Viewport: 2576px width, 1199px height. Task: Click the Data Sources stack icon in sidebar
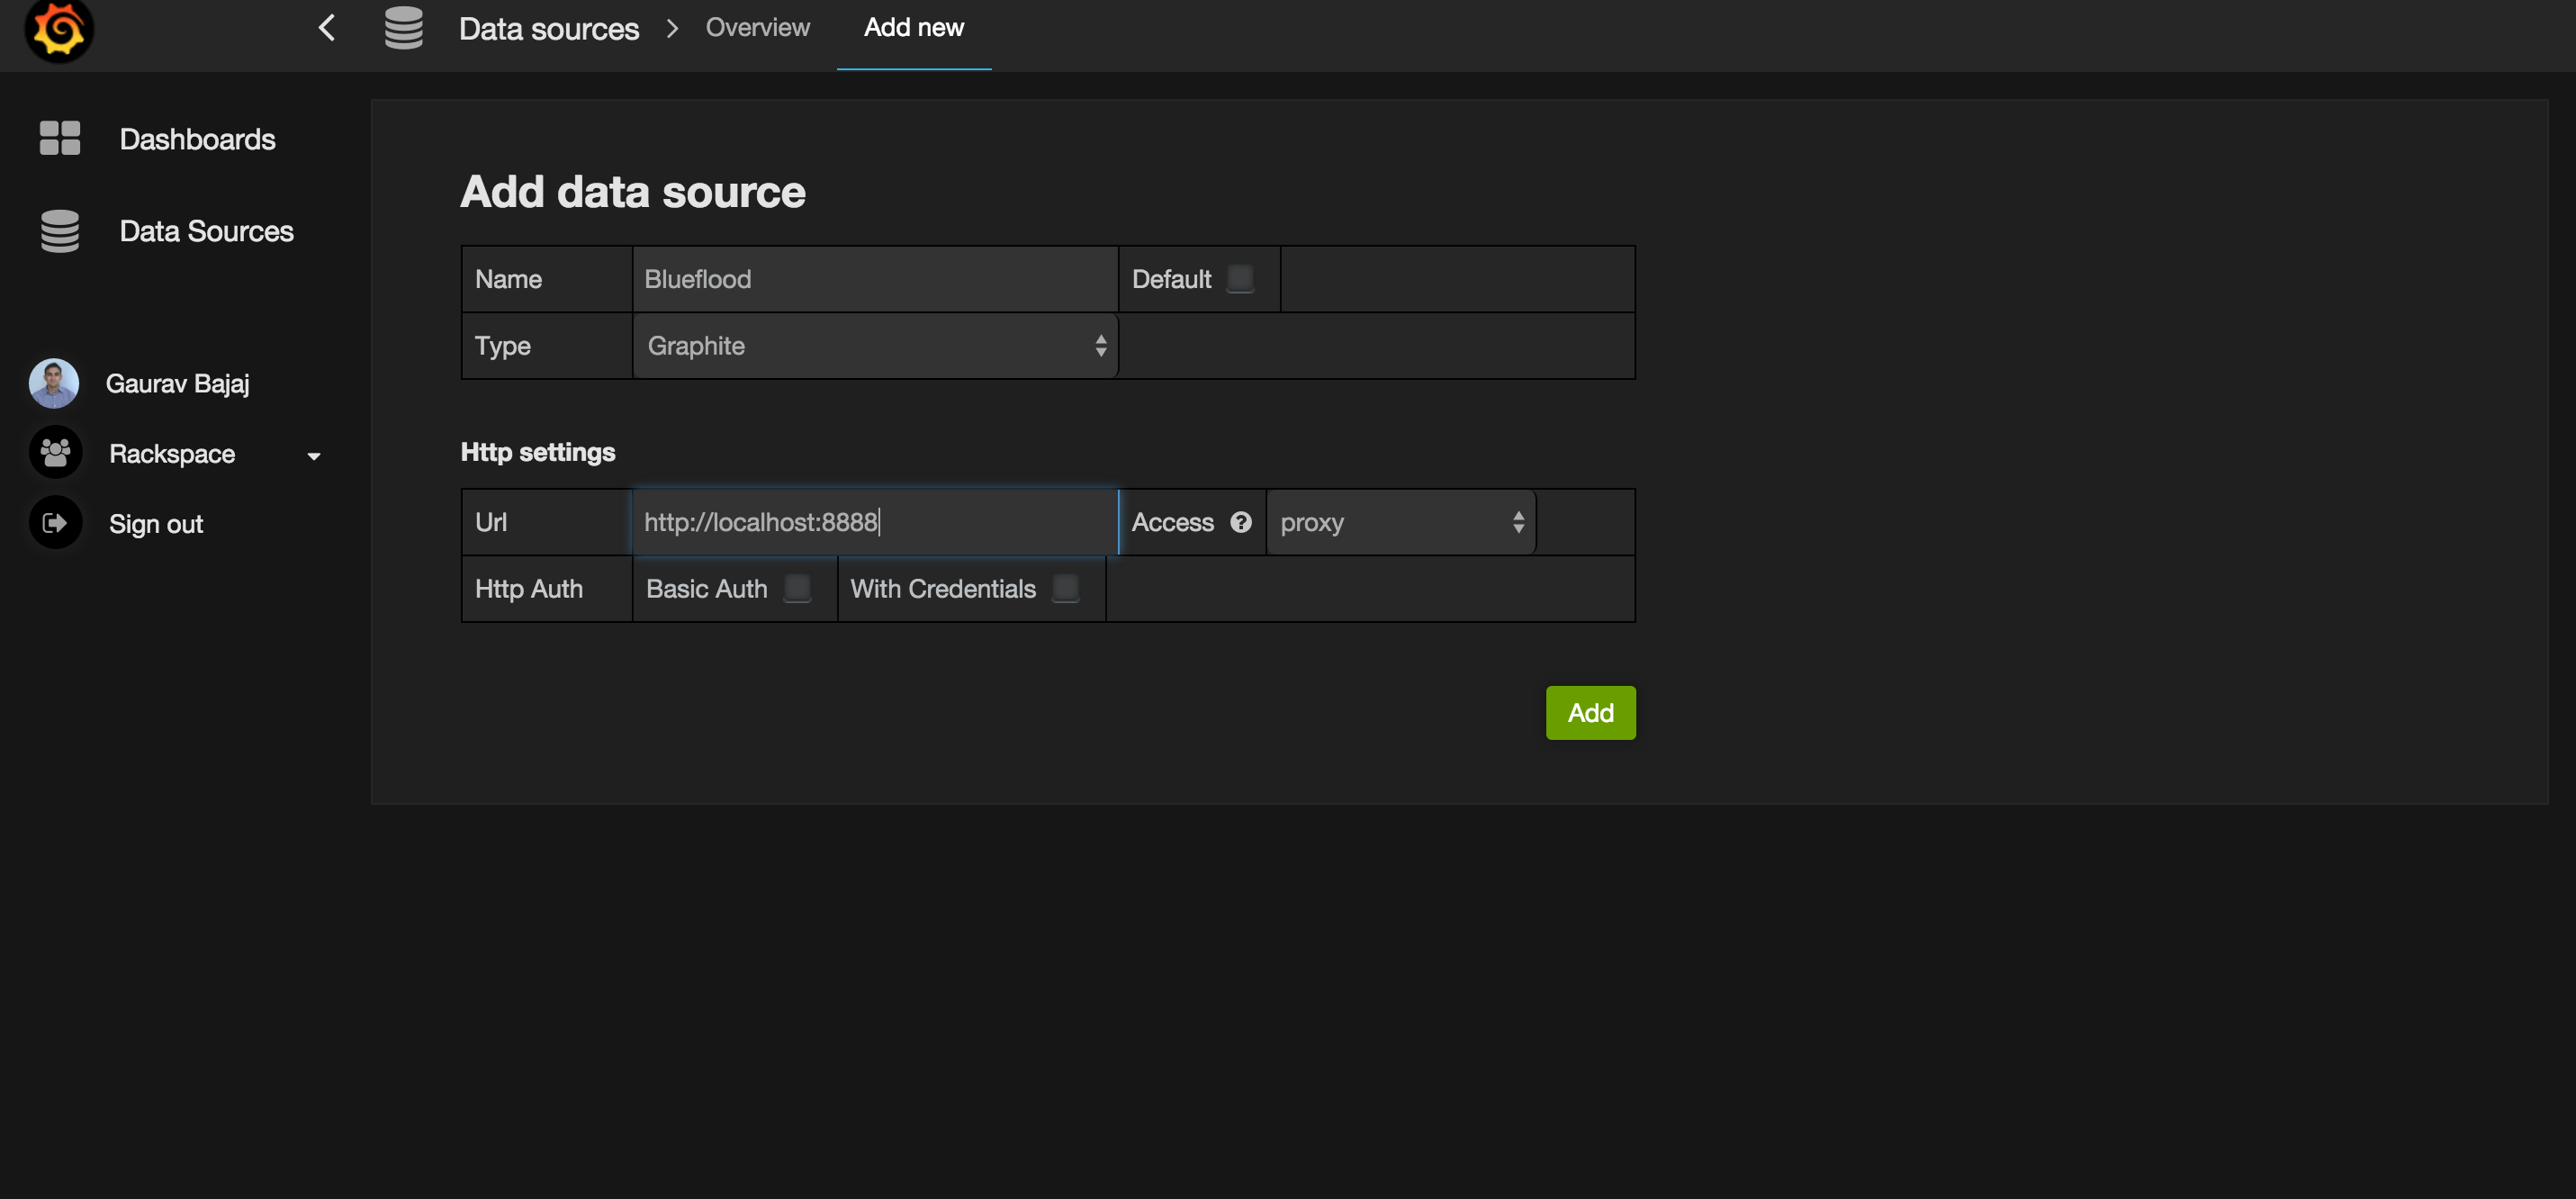[59, 231]
